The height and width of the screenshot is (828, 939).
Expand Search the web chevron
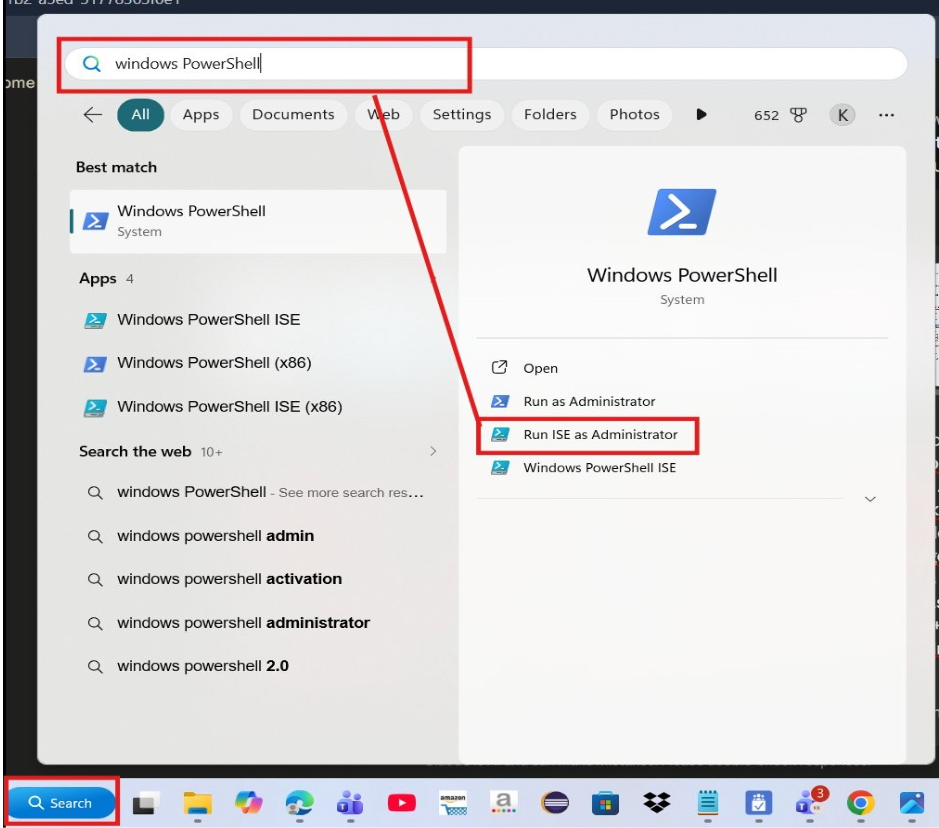click(x=433, y=451)
